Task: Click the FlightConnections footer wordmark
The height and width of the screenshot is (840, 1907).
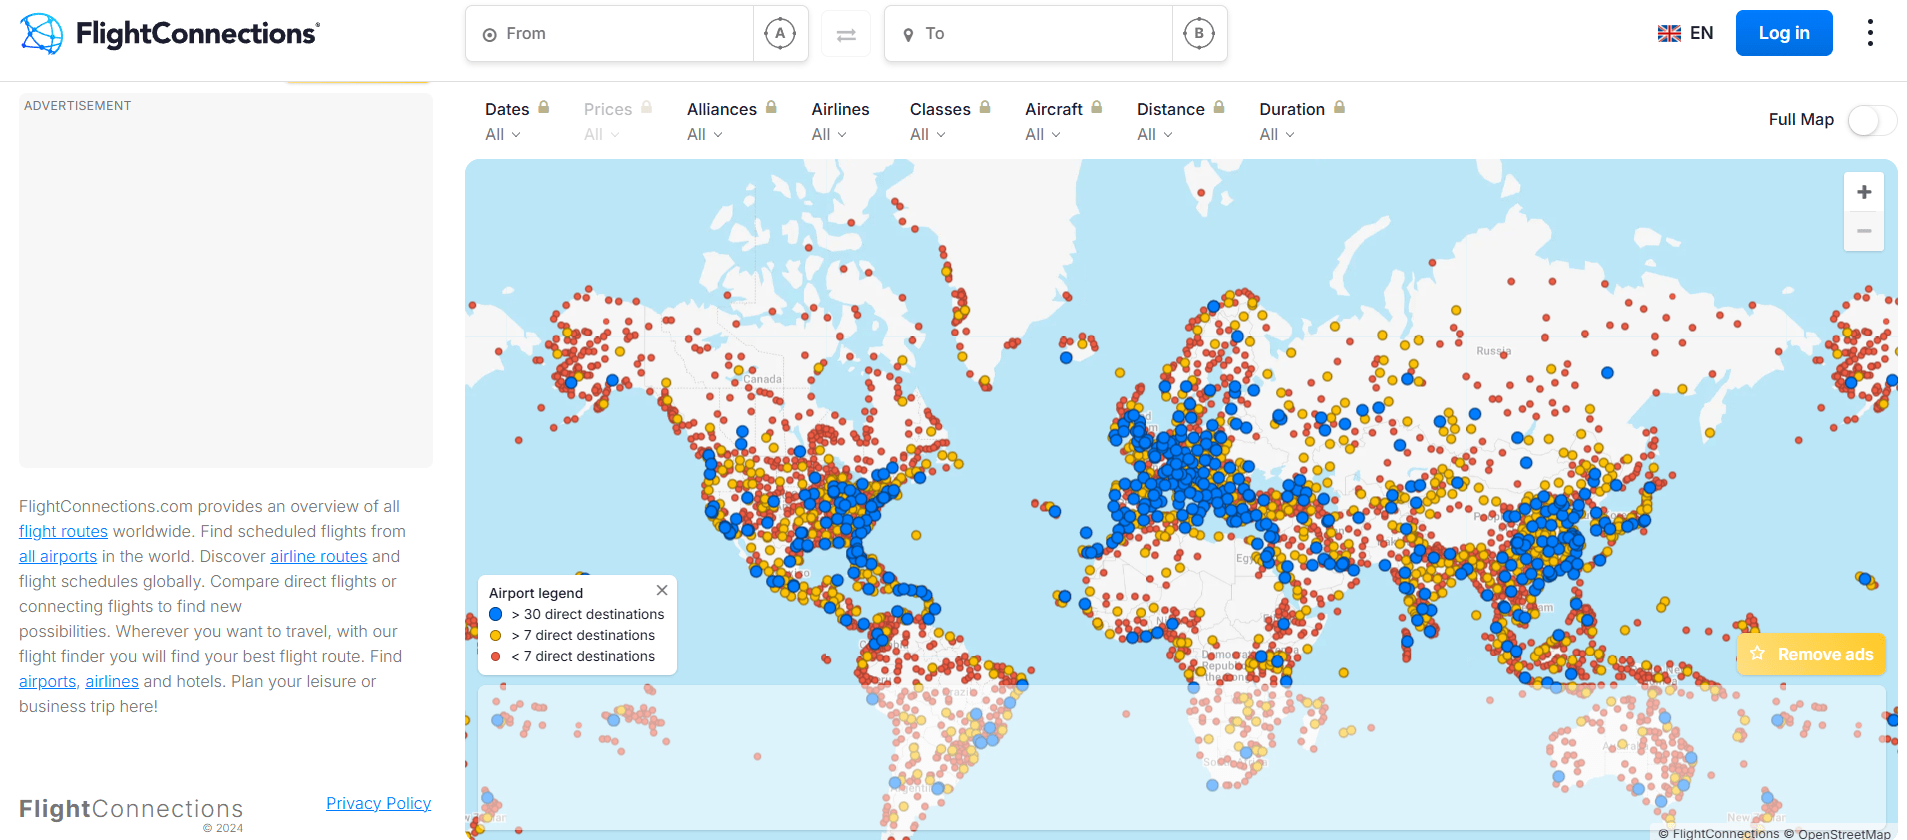Action: [x=131, y=808]
